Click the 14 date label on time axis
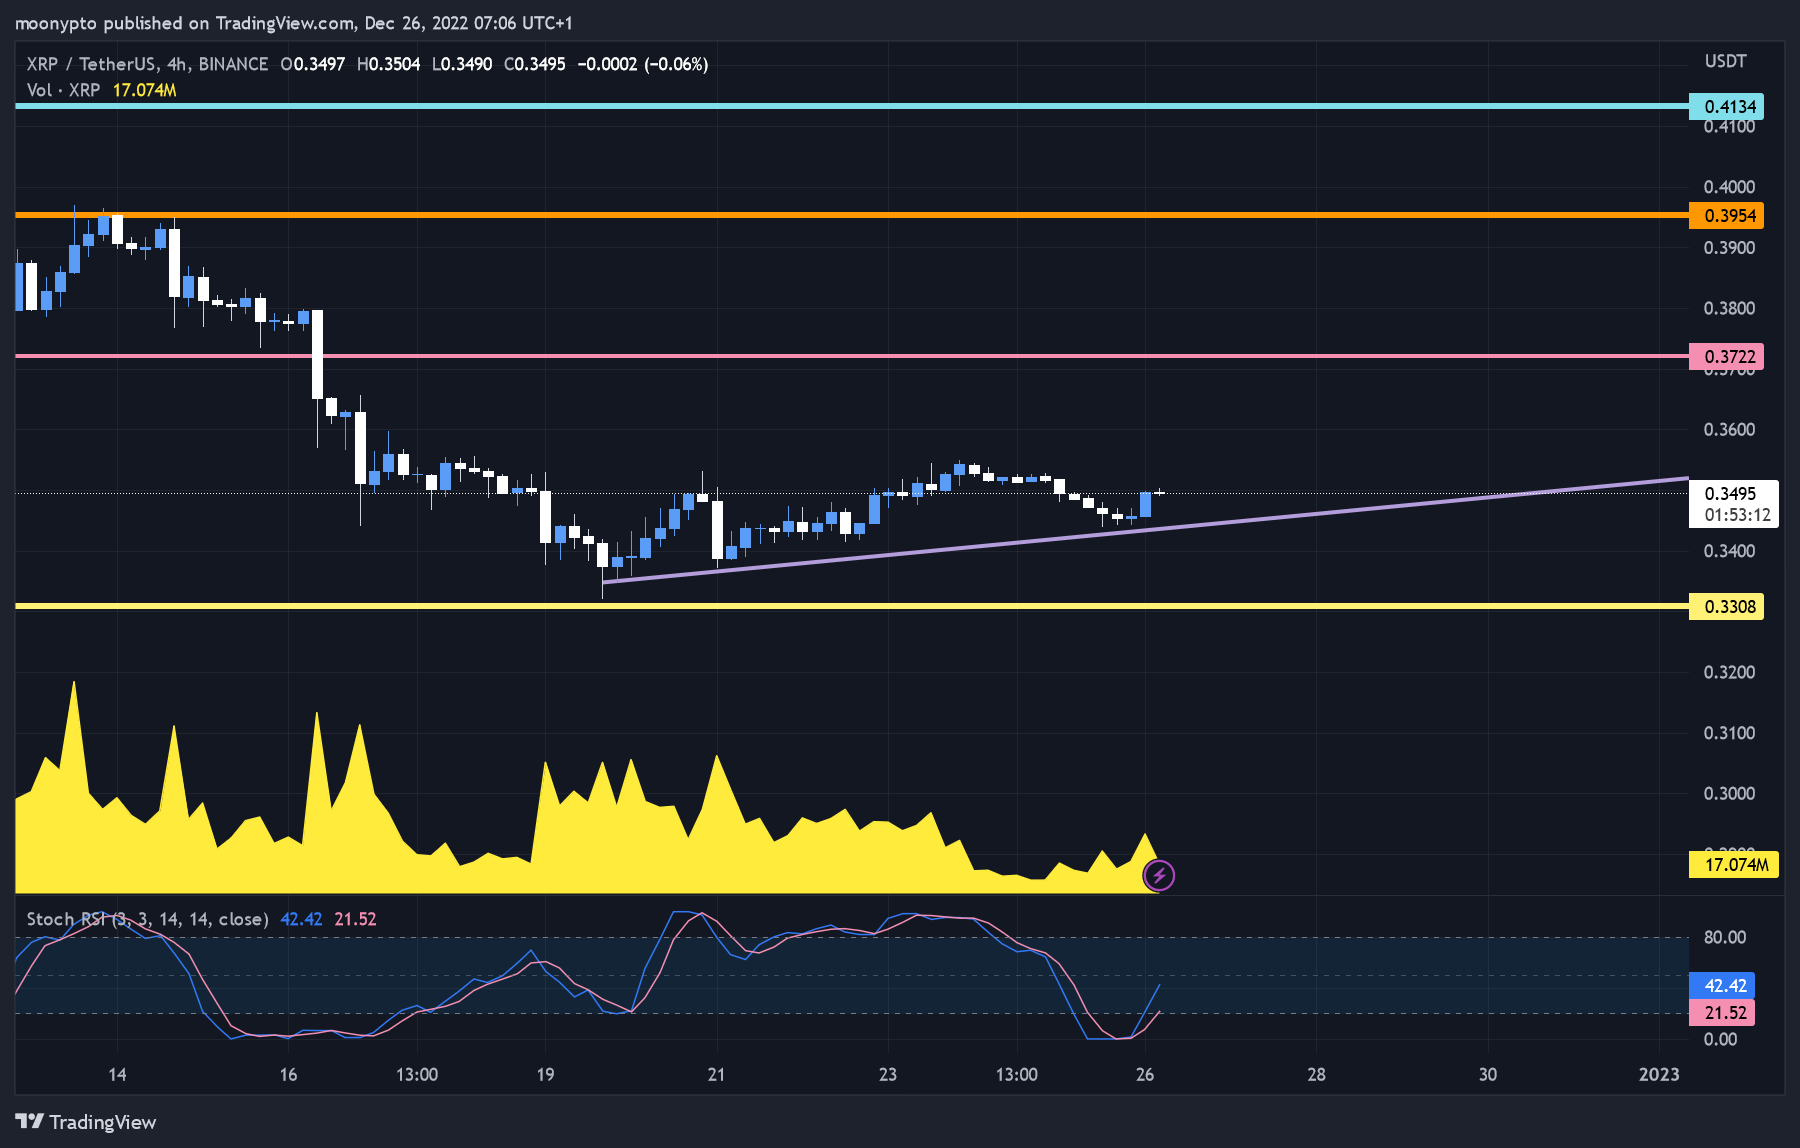This screenshot has height=1148, width=1800. point(117,1074)
